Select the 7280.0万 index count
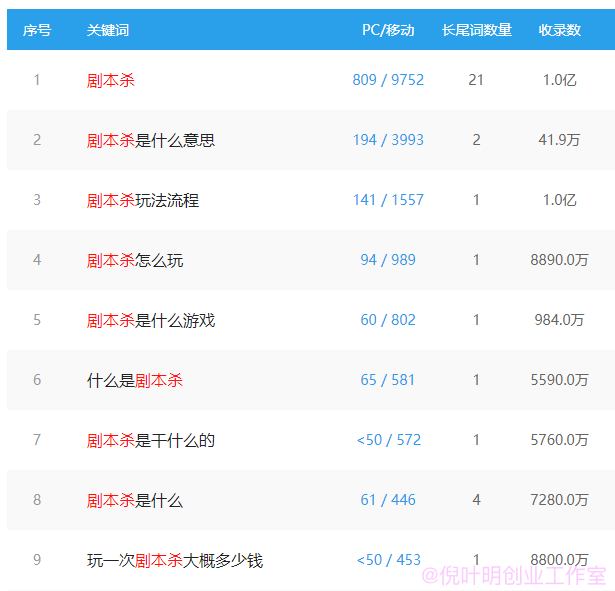 pyautogui.click(x=559, y=500)
